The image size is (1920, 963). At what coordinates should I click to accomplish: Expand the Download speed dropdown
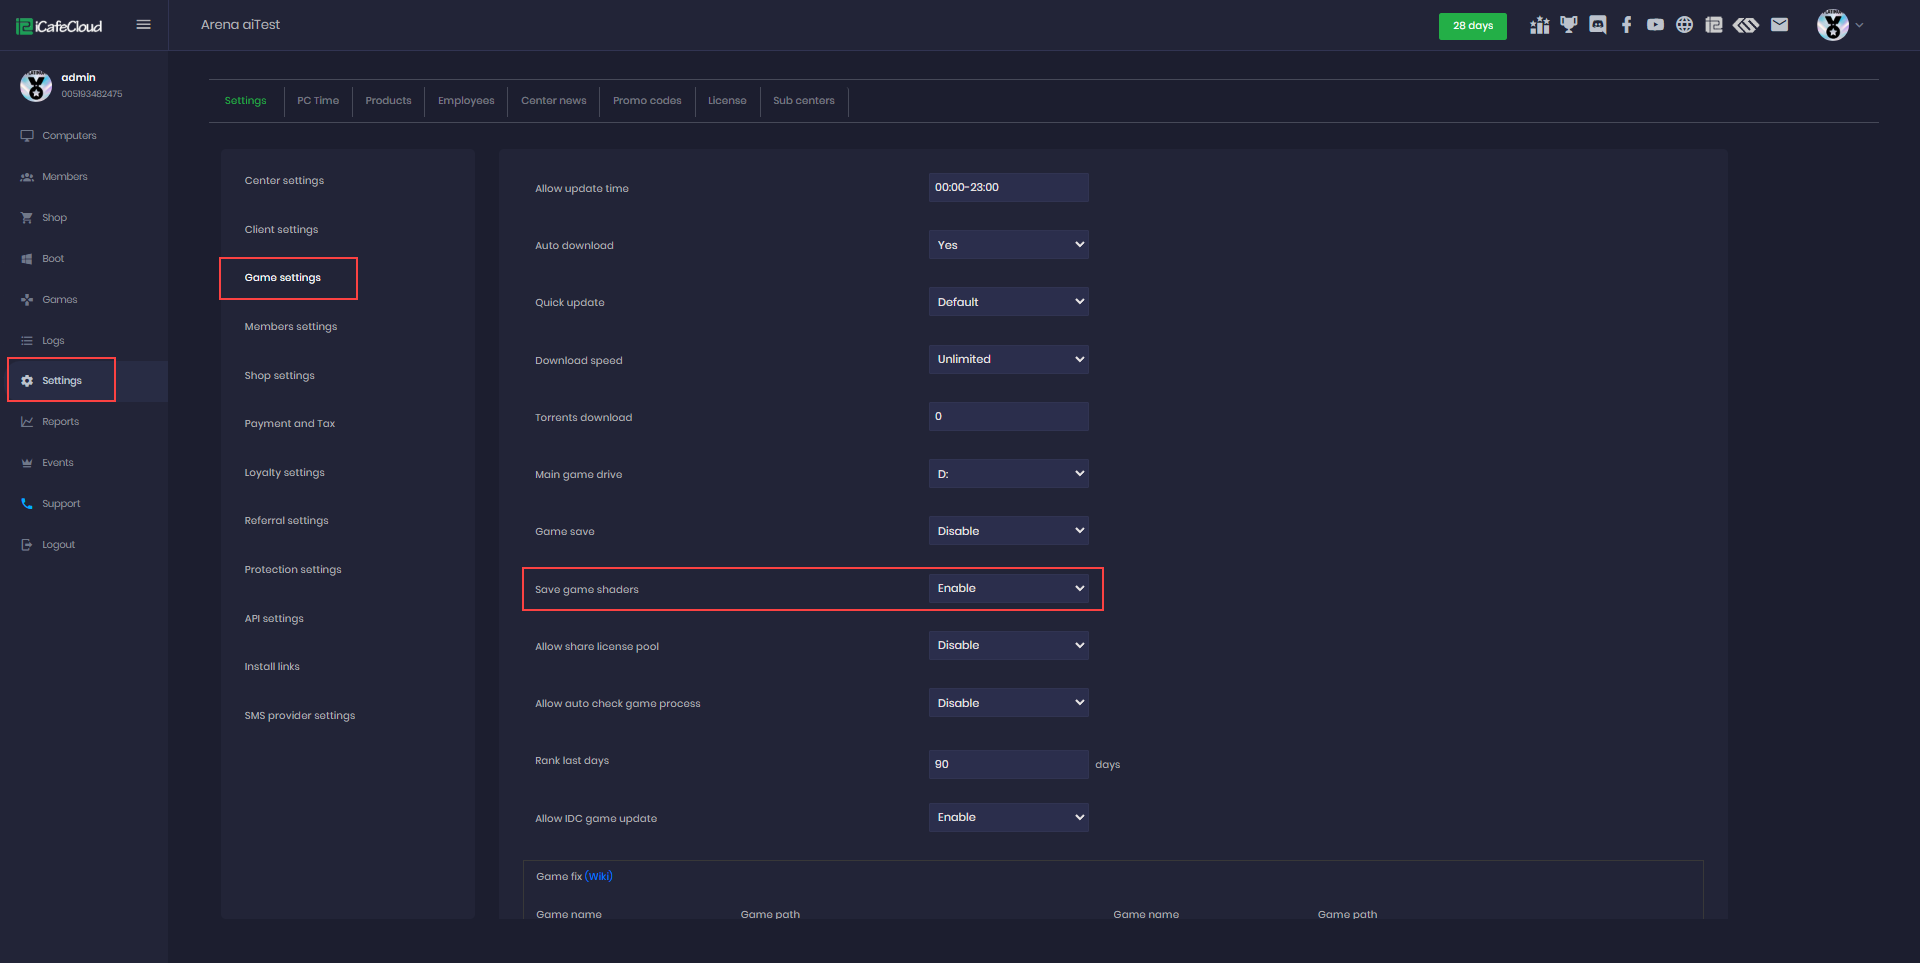point(1008,360)
